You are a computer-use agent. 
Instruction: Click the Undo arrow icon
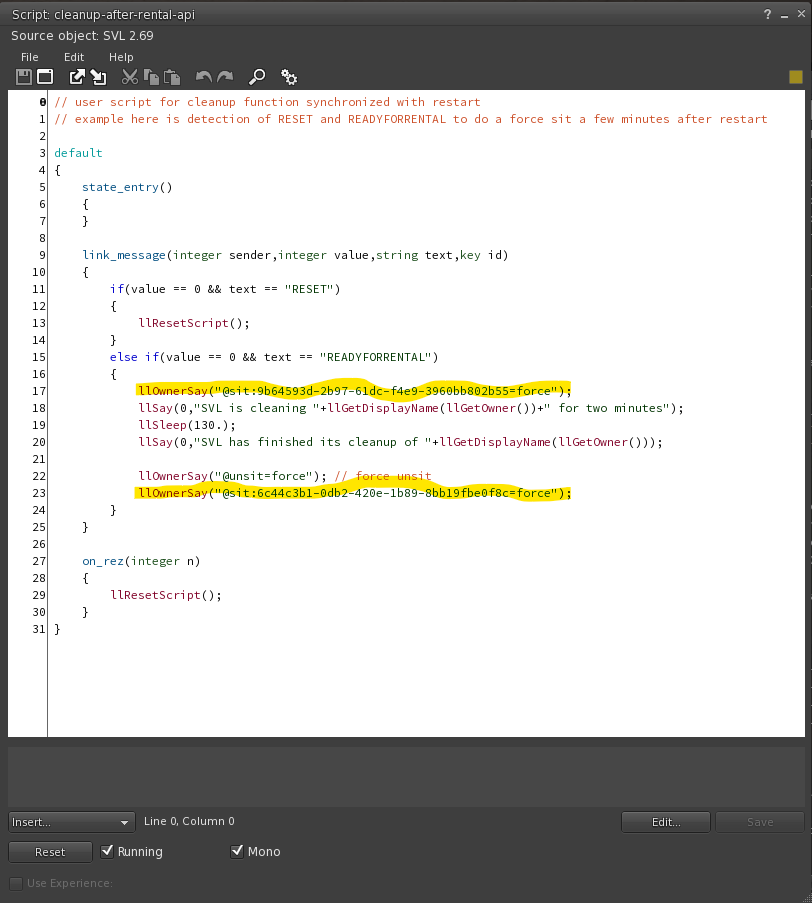(x=203, y=77)
